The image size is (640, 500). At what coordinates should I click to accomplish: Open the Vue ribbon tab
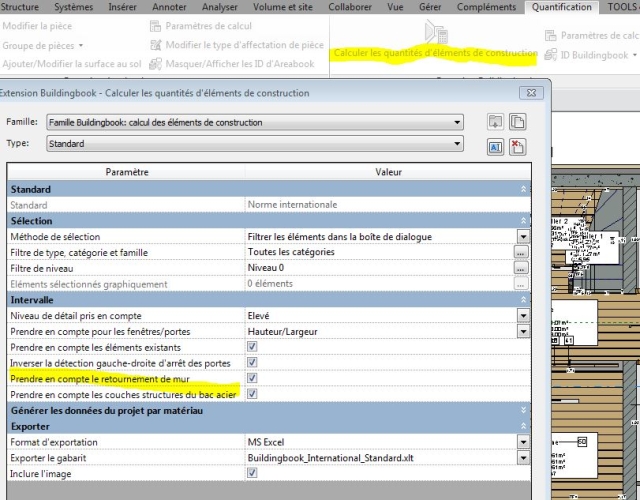coord(395,7)
